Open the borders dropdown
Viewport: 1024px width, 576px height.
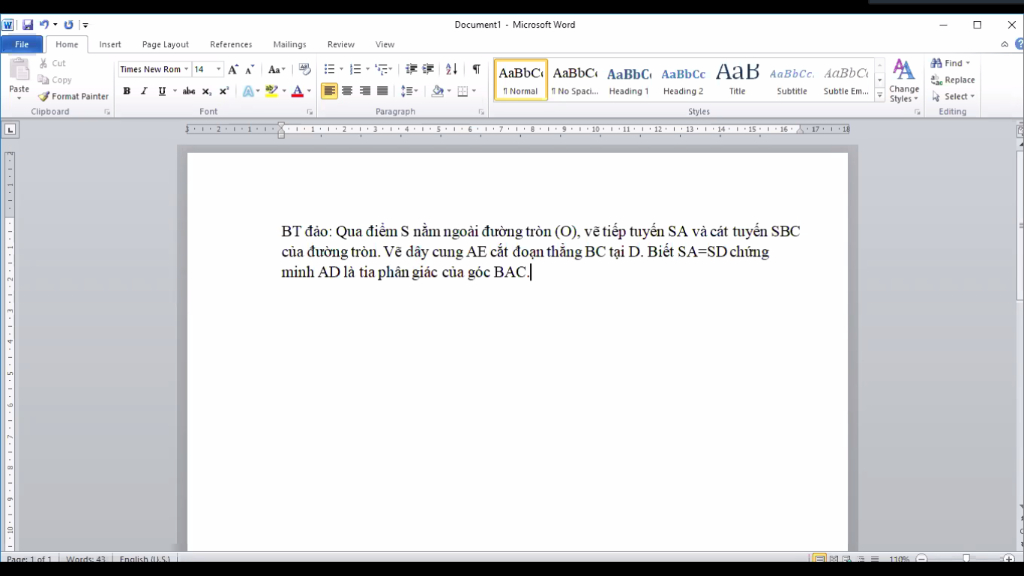474,91
